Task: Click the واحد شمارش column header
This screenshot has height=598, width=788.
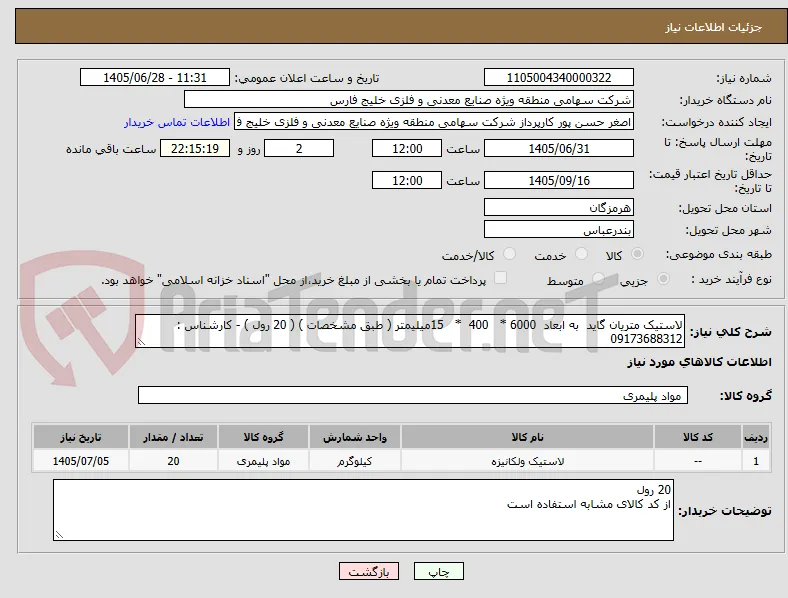Action: click(x=355, y=437)
